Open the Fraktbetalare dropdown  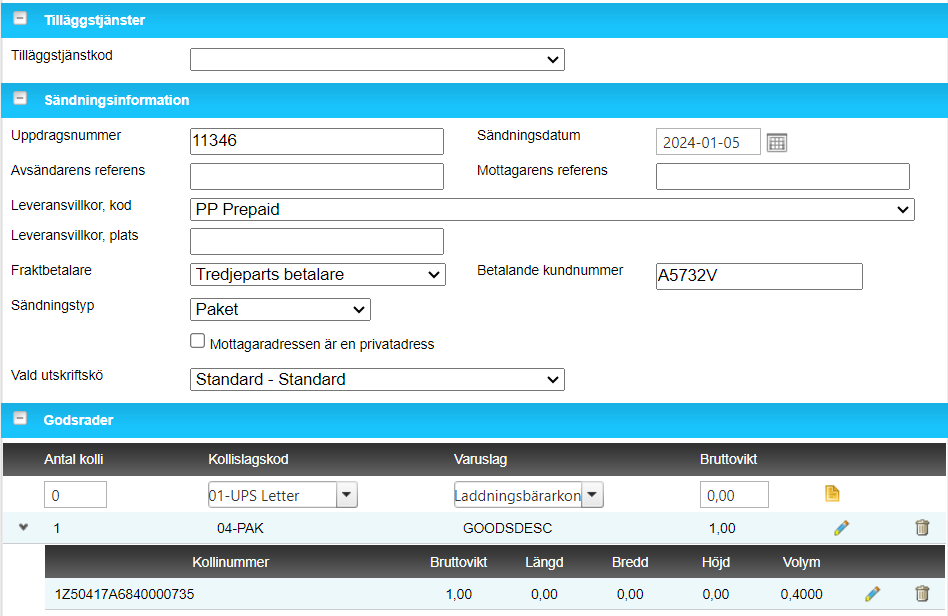coord(317,274)
